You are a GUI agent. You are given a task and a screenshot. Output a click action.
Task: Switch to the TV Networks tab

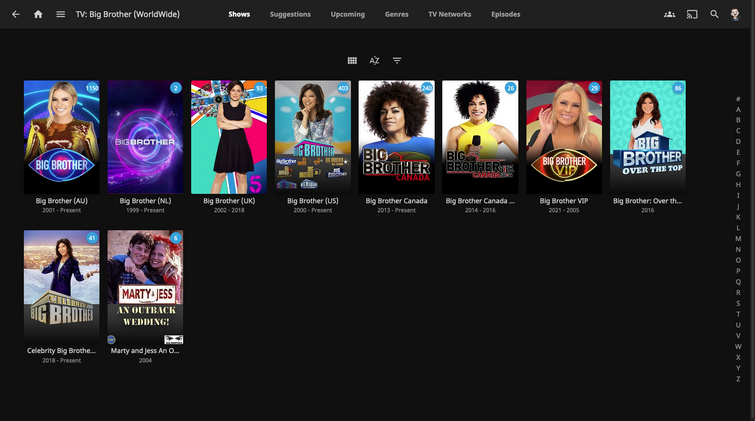click(450, 14)
